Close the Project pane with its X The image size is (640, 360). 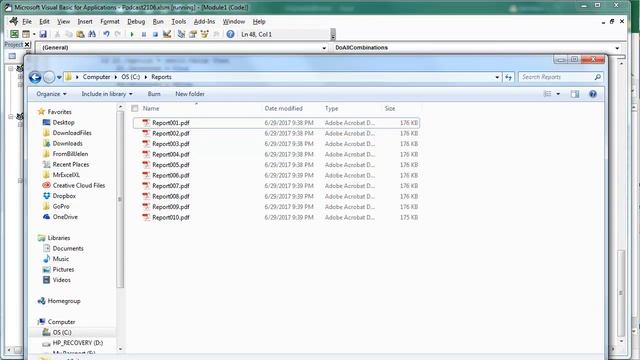coord(27,44)
